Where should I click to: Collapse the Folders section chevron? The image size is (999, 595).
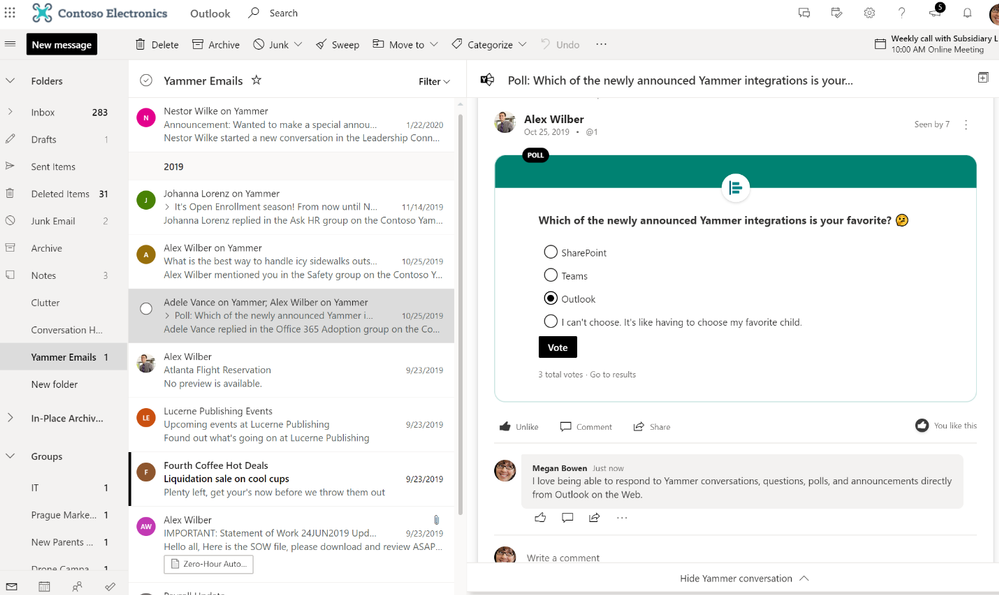[10, 81]
